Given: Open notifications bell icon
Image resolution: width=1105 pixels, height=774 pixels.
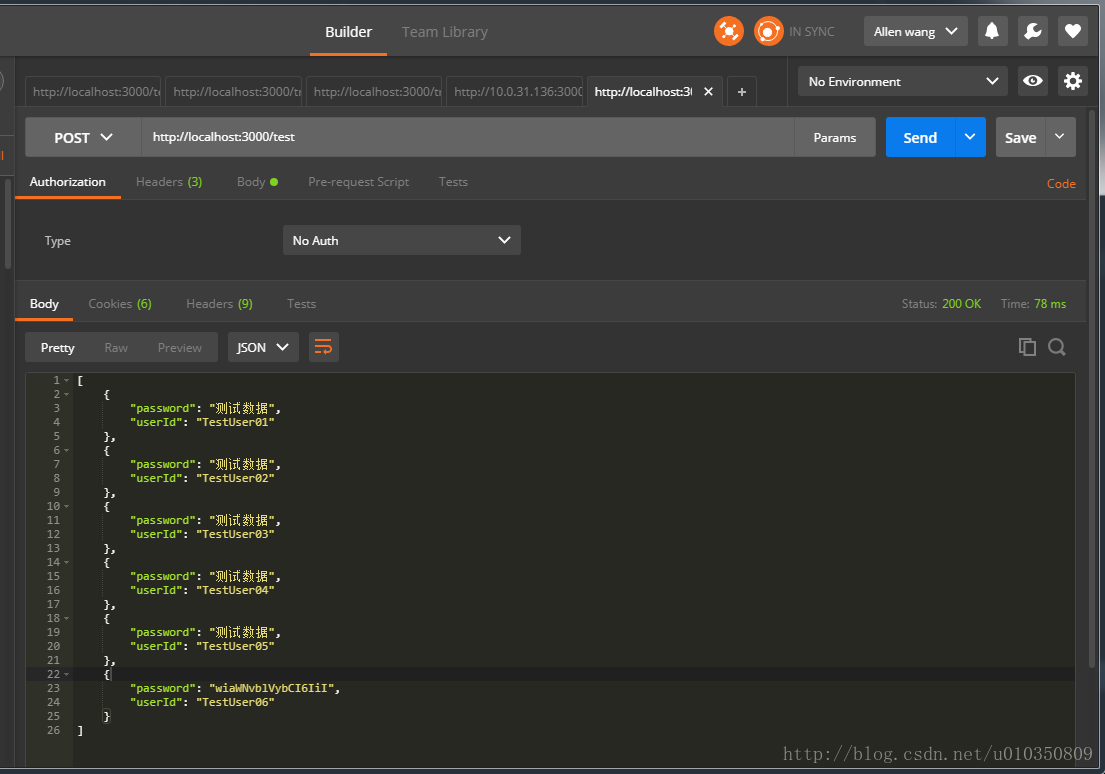Looking at the screenshot, I should tap(992, 31).
